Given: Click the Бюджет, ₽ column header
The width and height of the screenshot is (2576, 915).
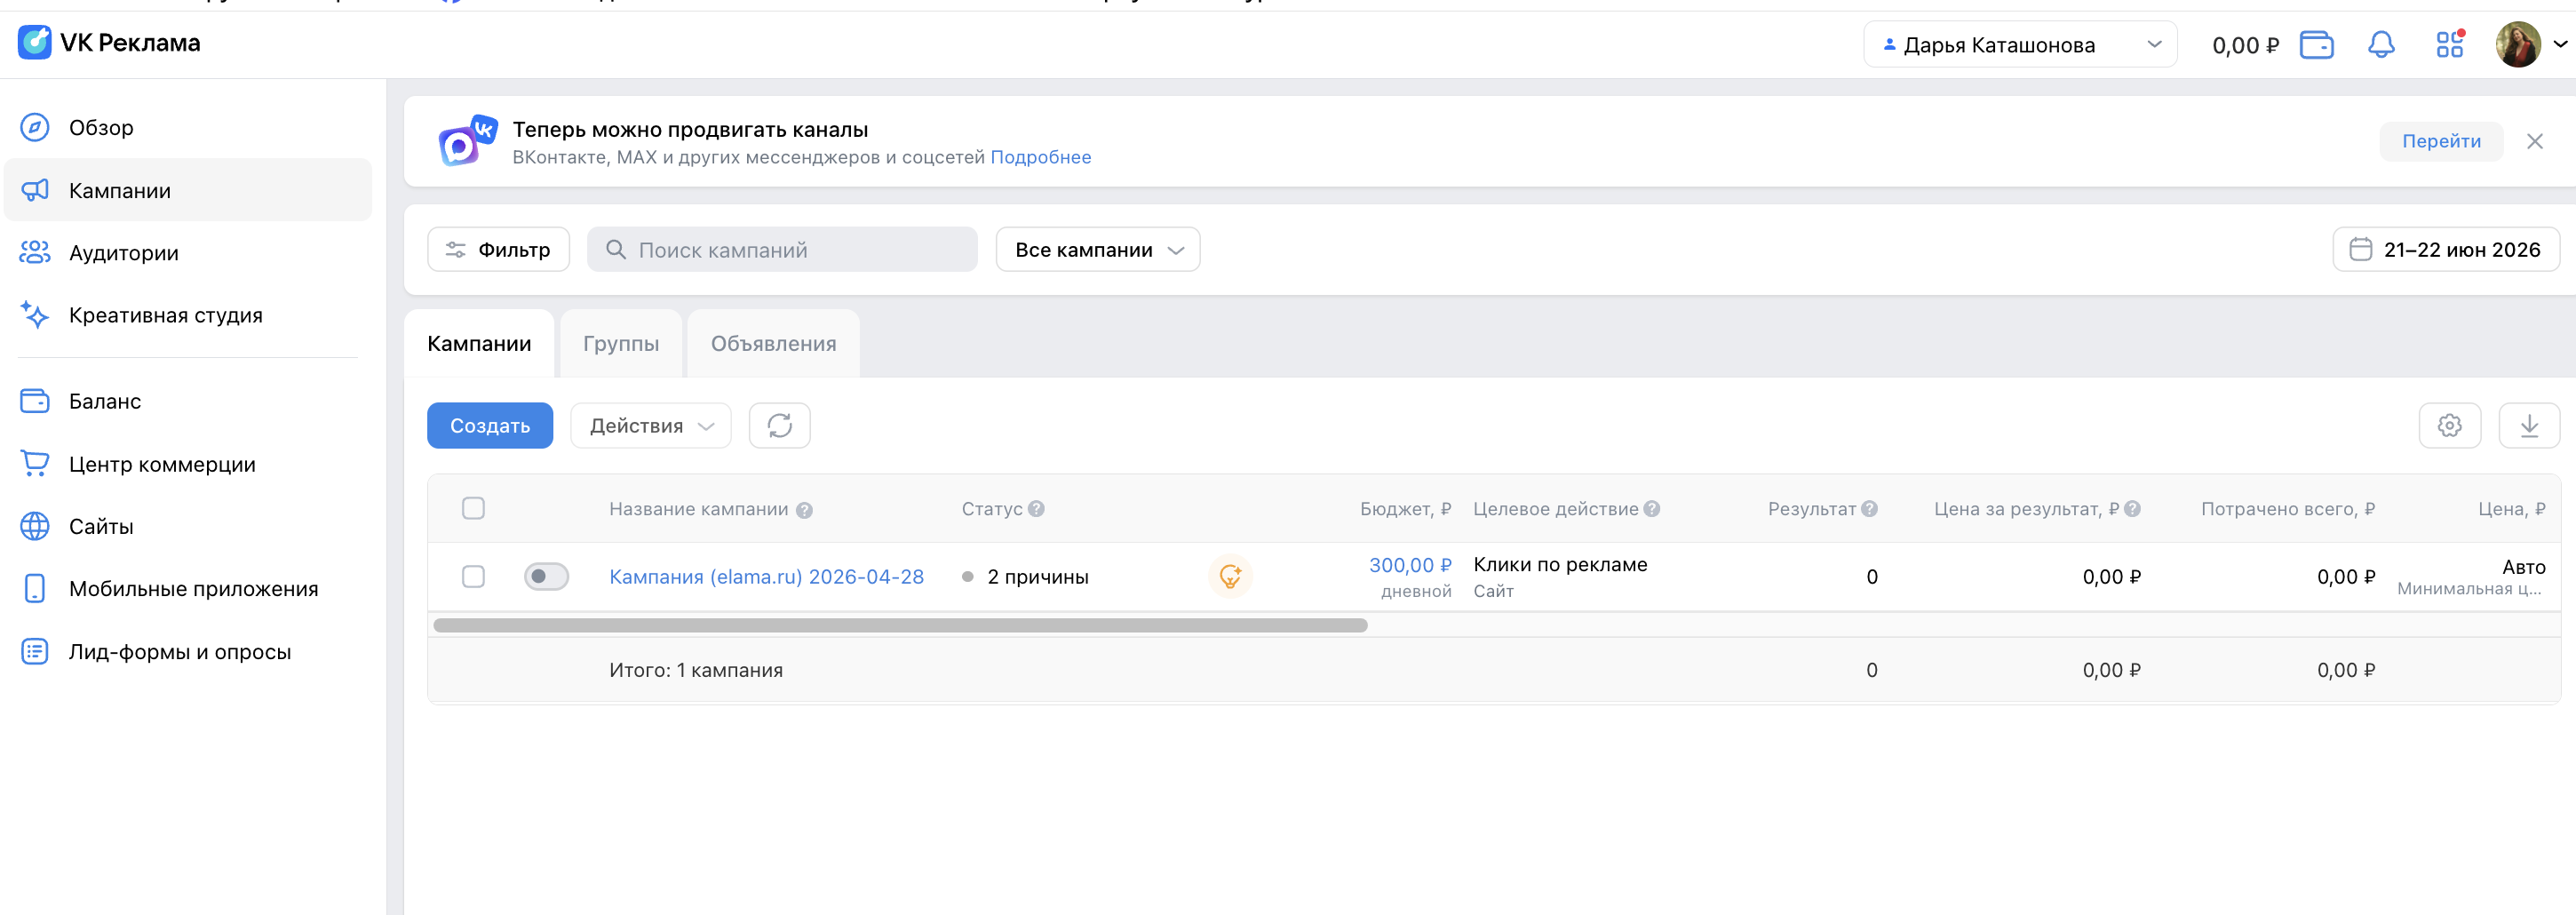Looking at the screenshot, I should pyautogui.click(x=1405, y=509).
